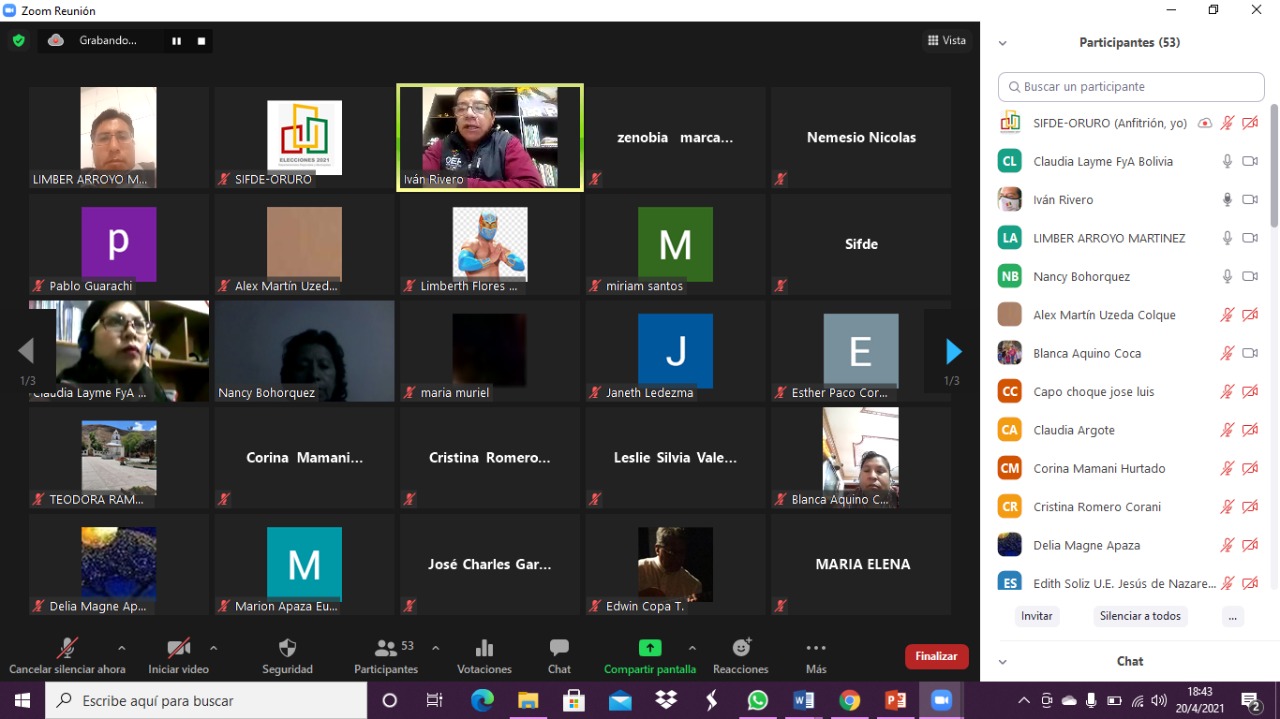This screenshot has height=719, width=1280.
Task: Expand video options arrow beside Iniciar video
Action: pos(213,648)
